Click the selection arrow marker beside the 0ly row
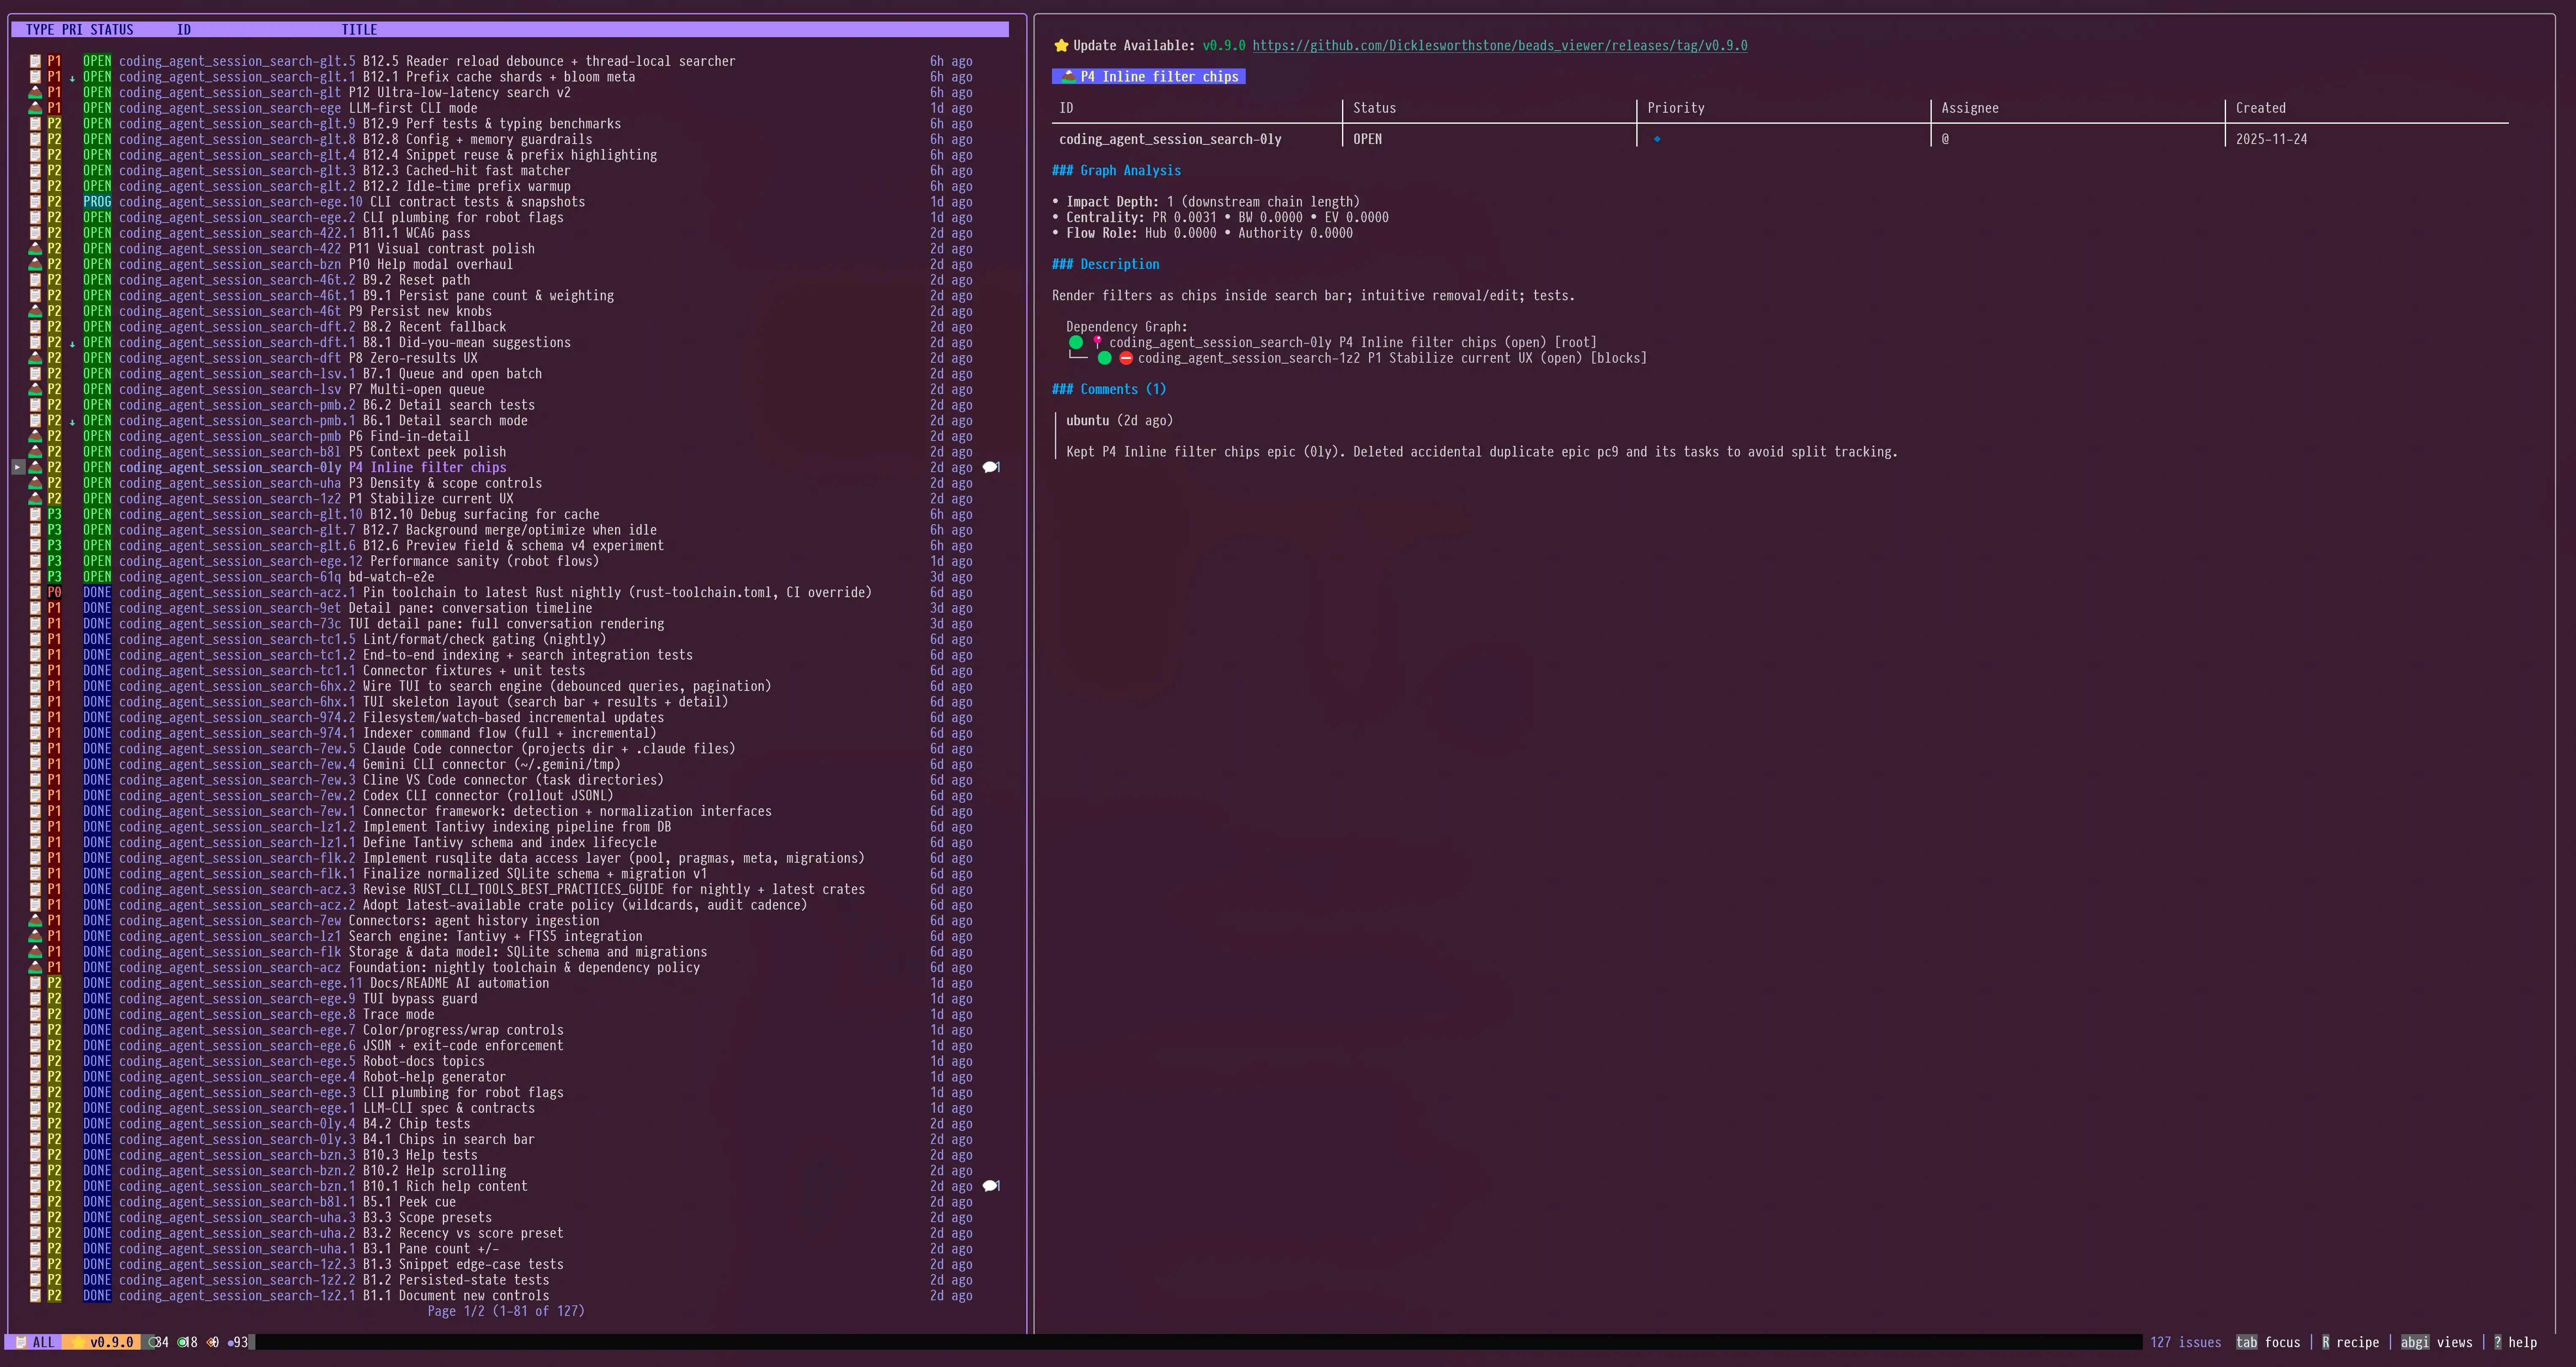 point(17,467)
